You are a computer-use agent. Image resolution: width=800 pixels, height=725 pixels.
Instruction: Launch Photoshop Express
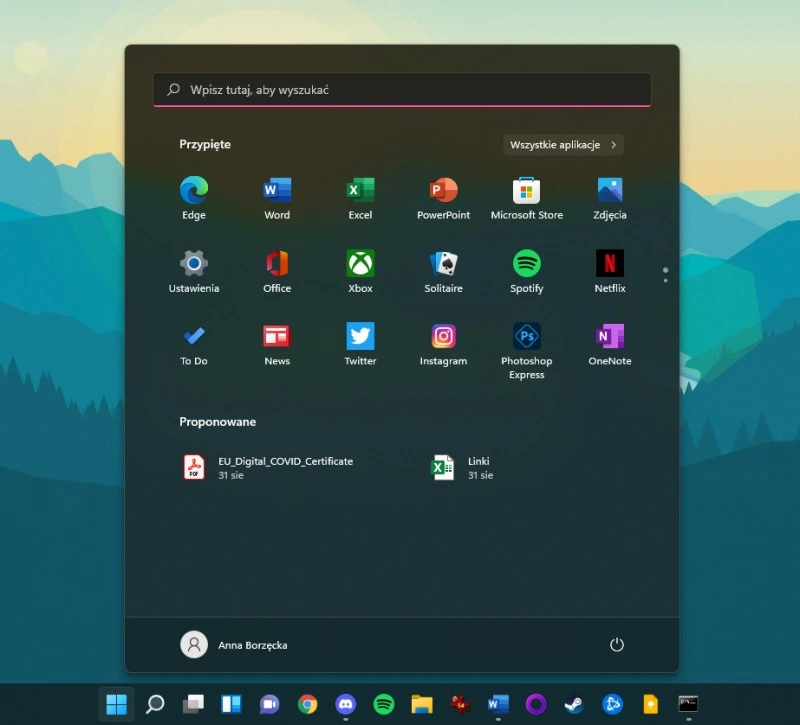click(x=526, y=338)
